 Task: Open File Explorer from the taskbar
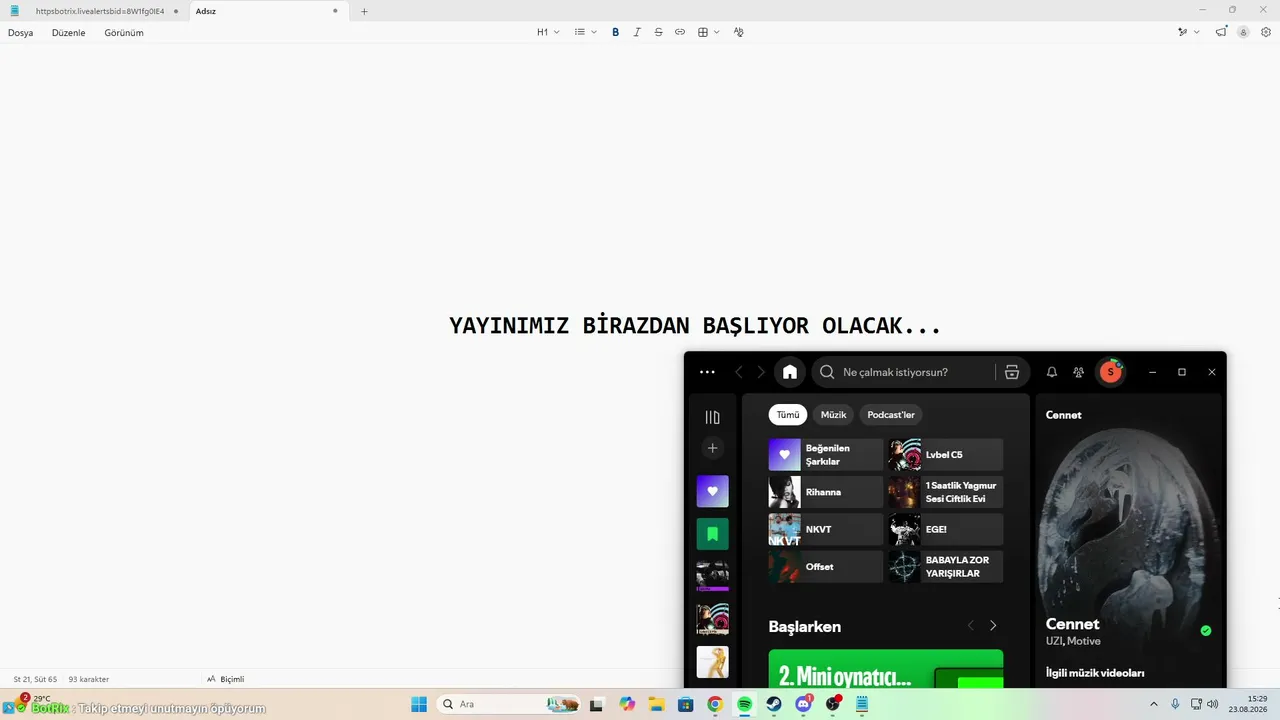pos(656,704)
